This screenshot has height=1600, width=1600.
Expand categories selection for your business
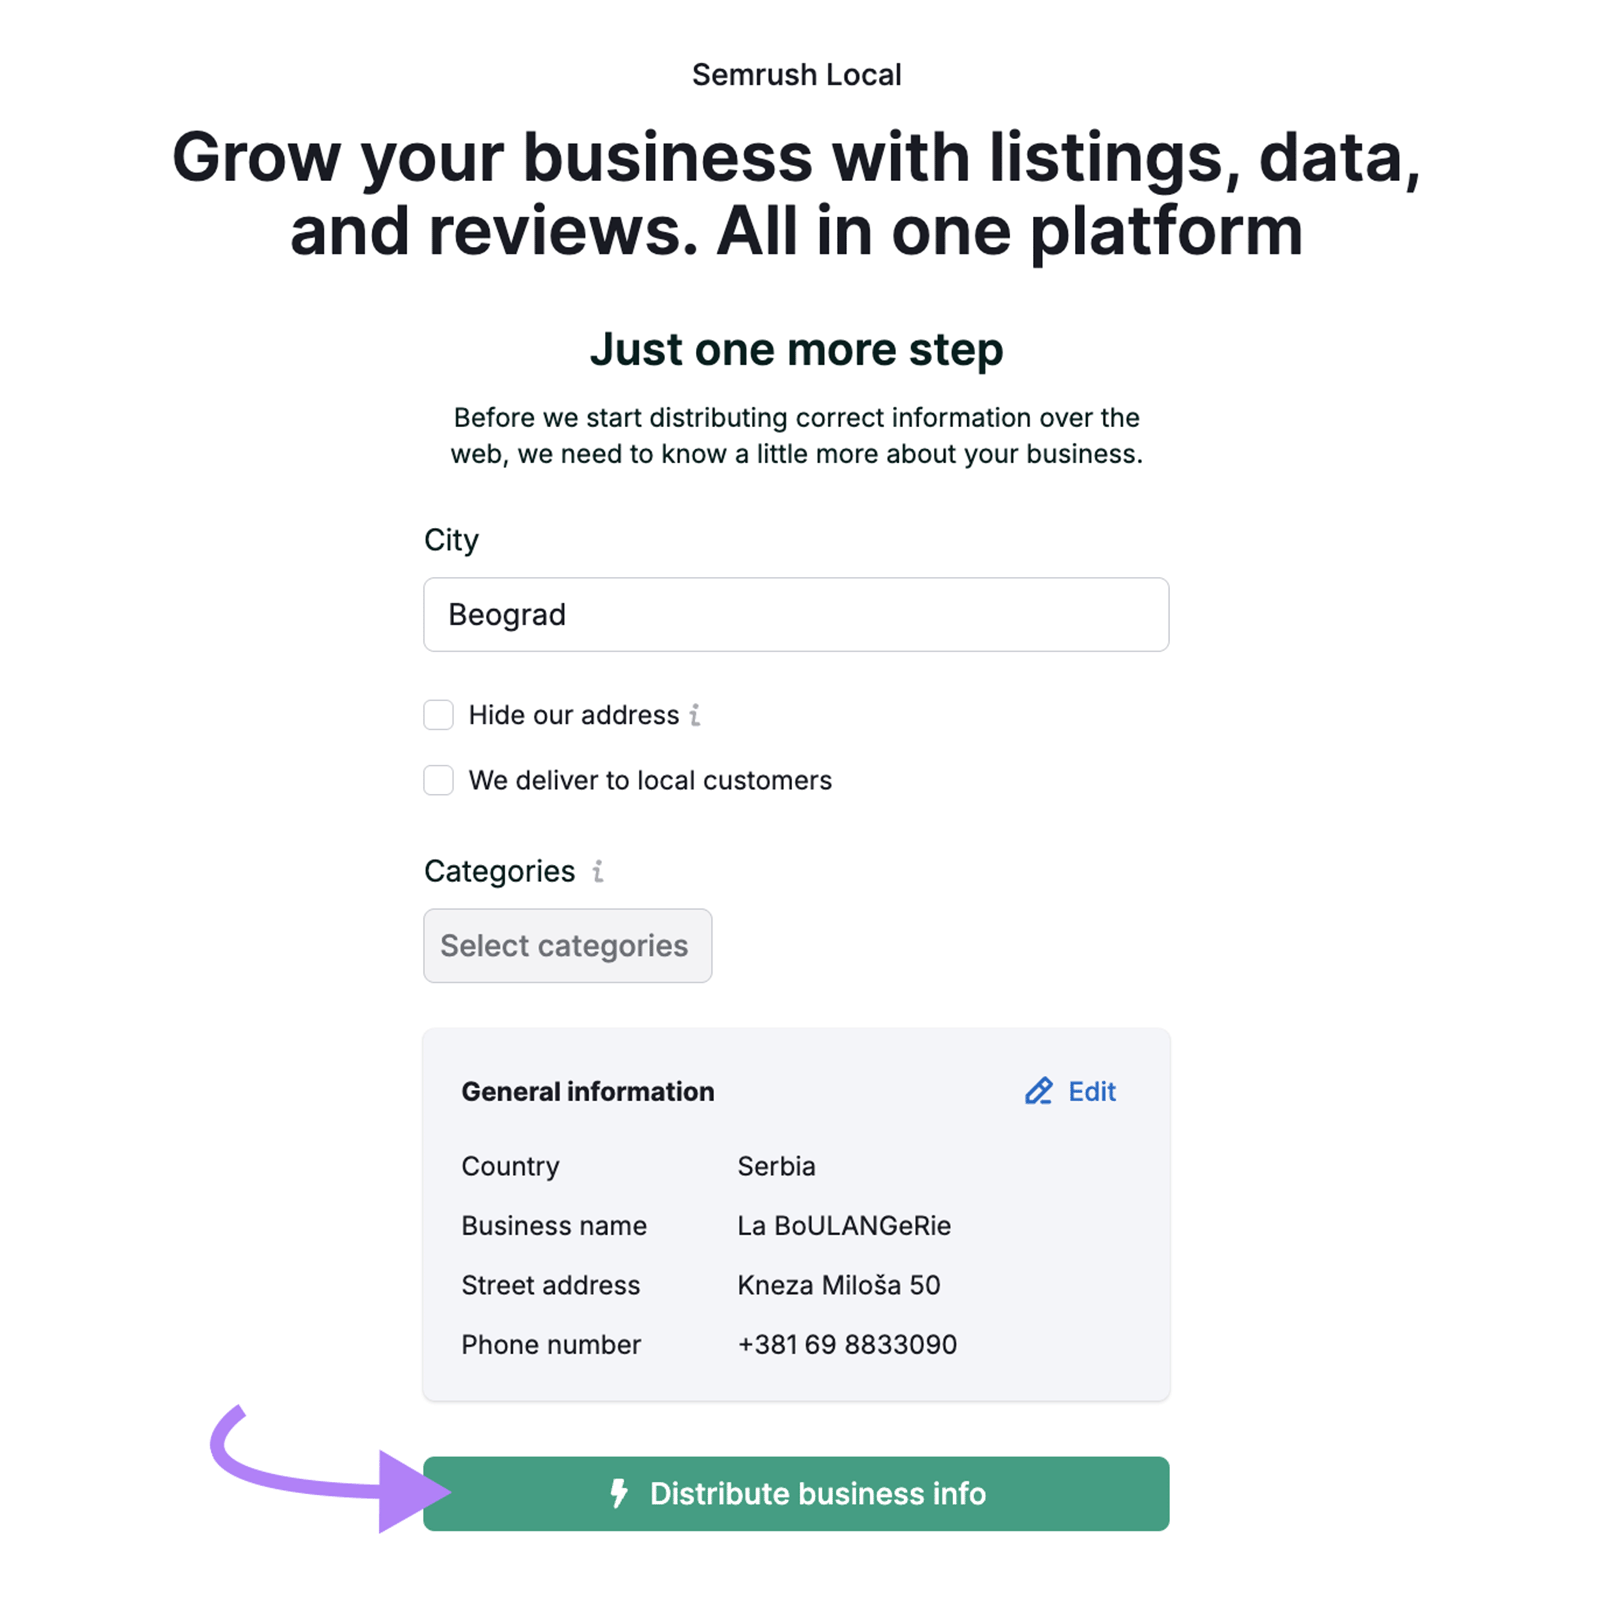click(567, 945)
